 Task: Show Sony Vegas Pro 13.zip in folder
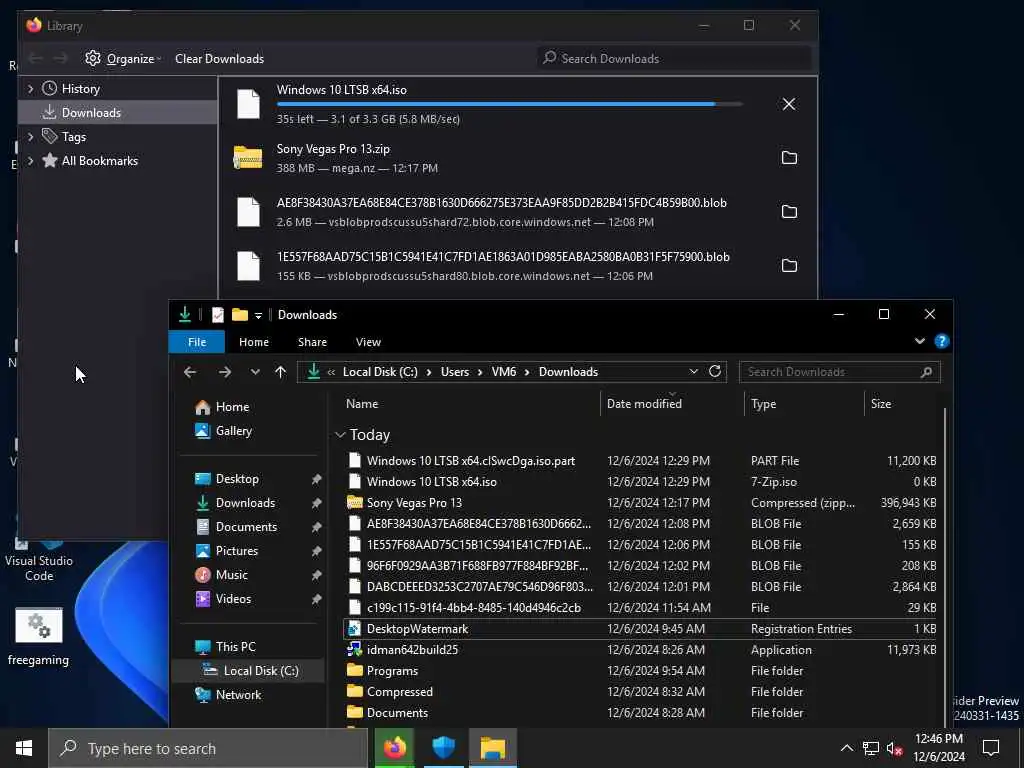[789, 158]
